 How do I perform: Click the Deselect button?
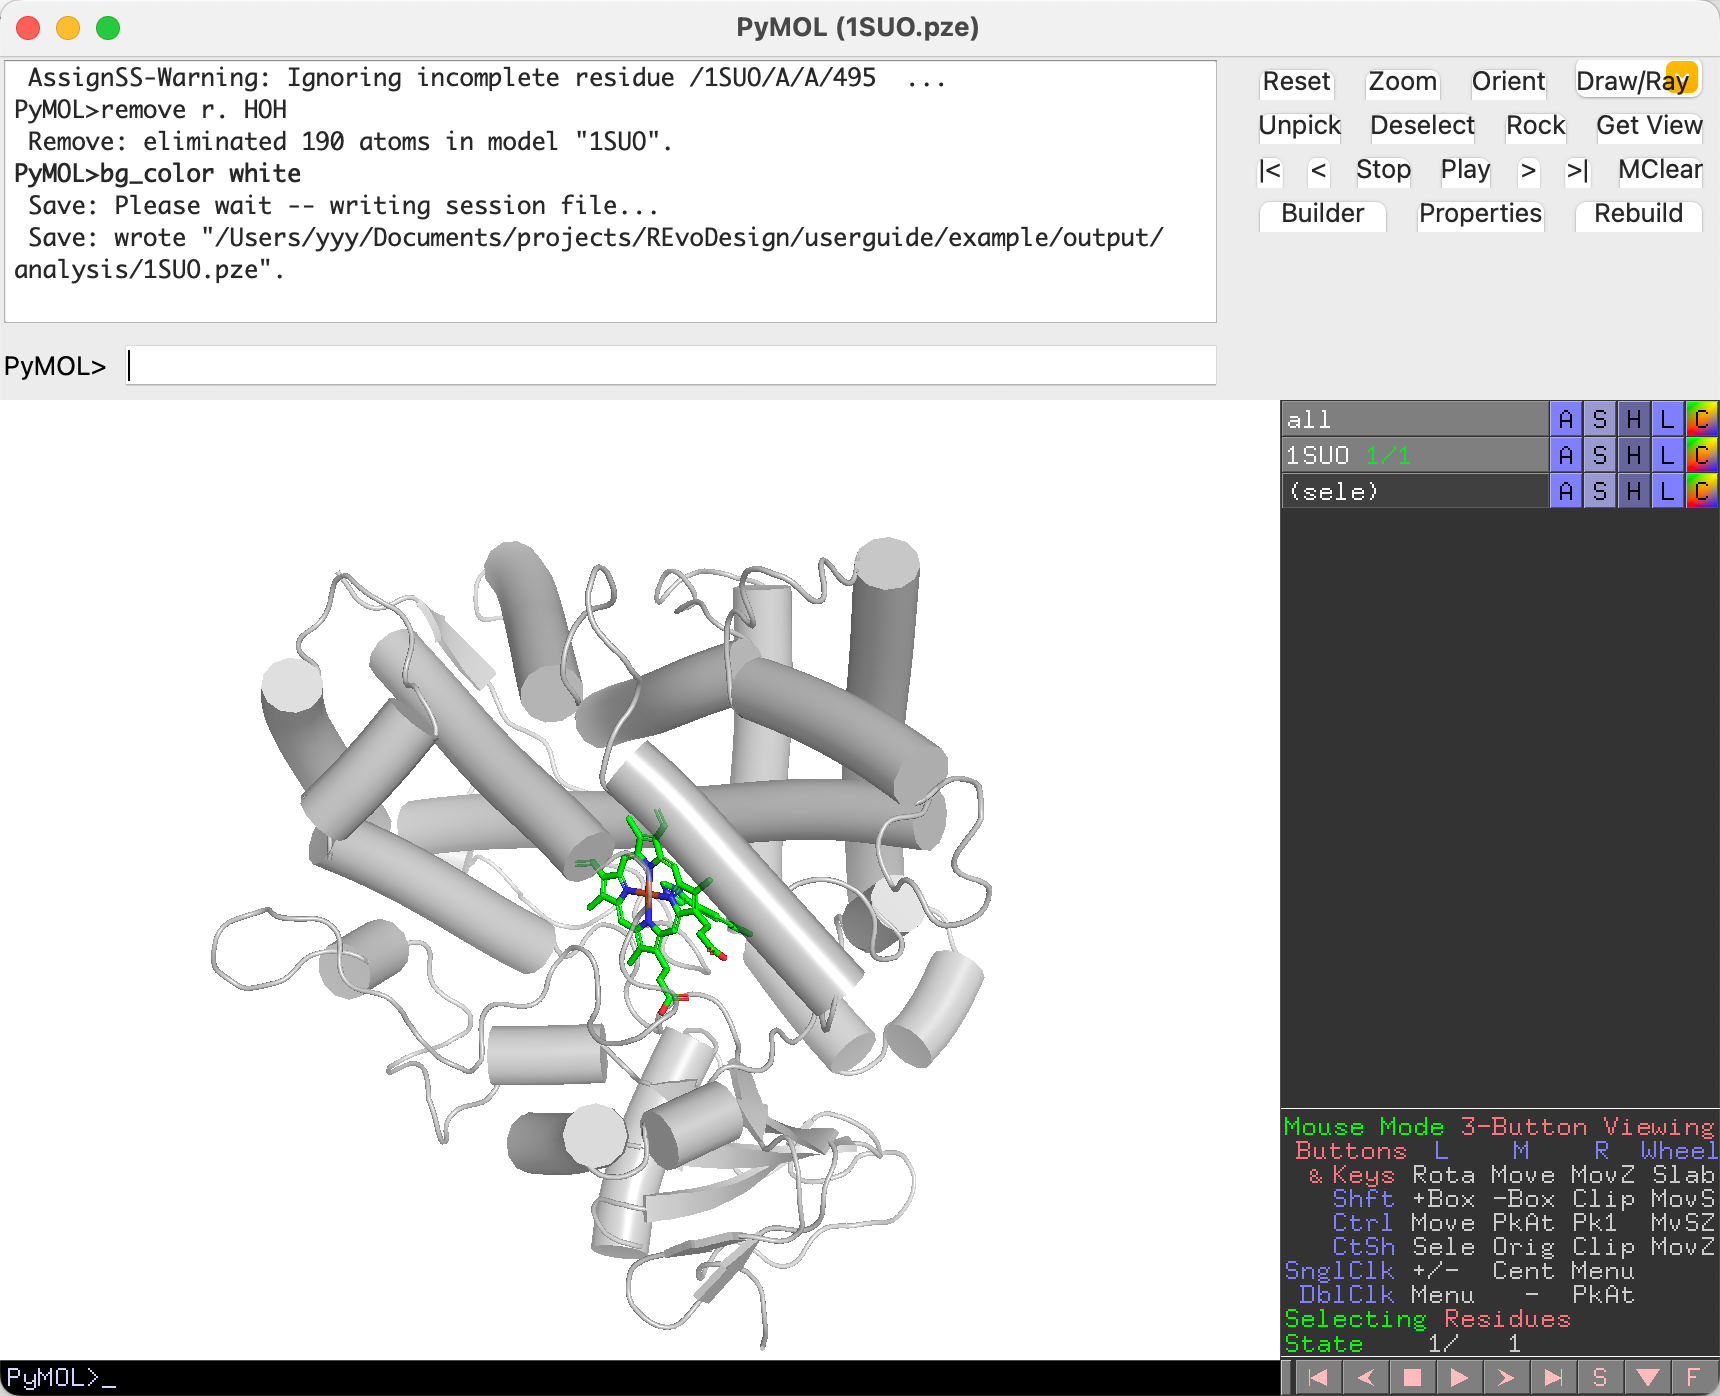pyautogui.click(x=1422, y=126)
